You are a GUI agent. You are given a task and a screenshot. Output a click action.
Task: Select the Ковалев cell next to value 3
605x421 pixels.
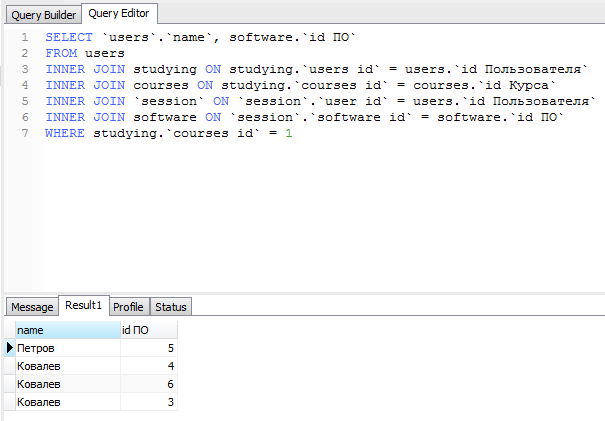[68, 402]
